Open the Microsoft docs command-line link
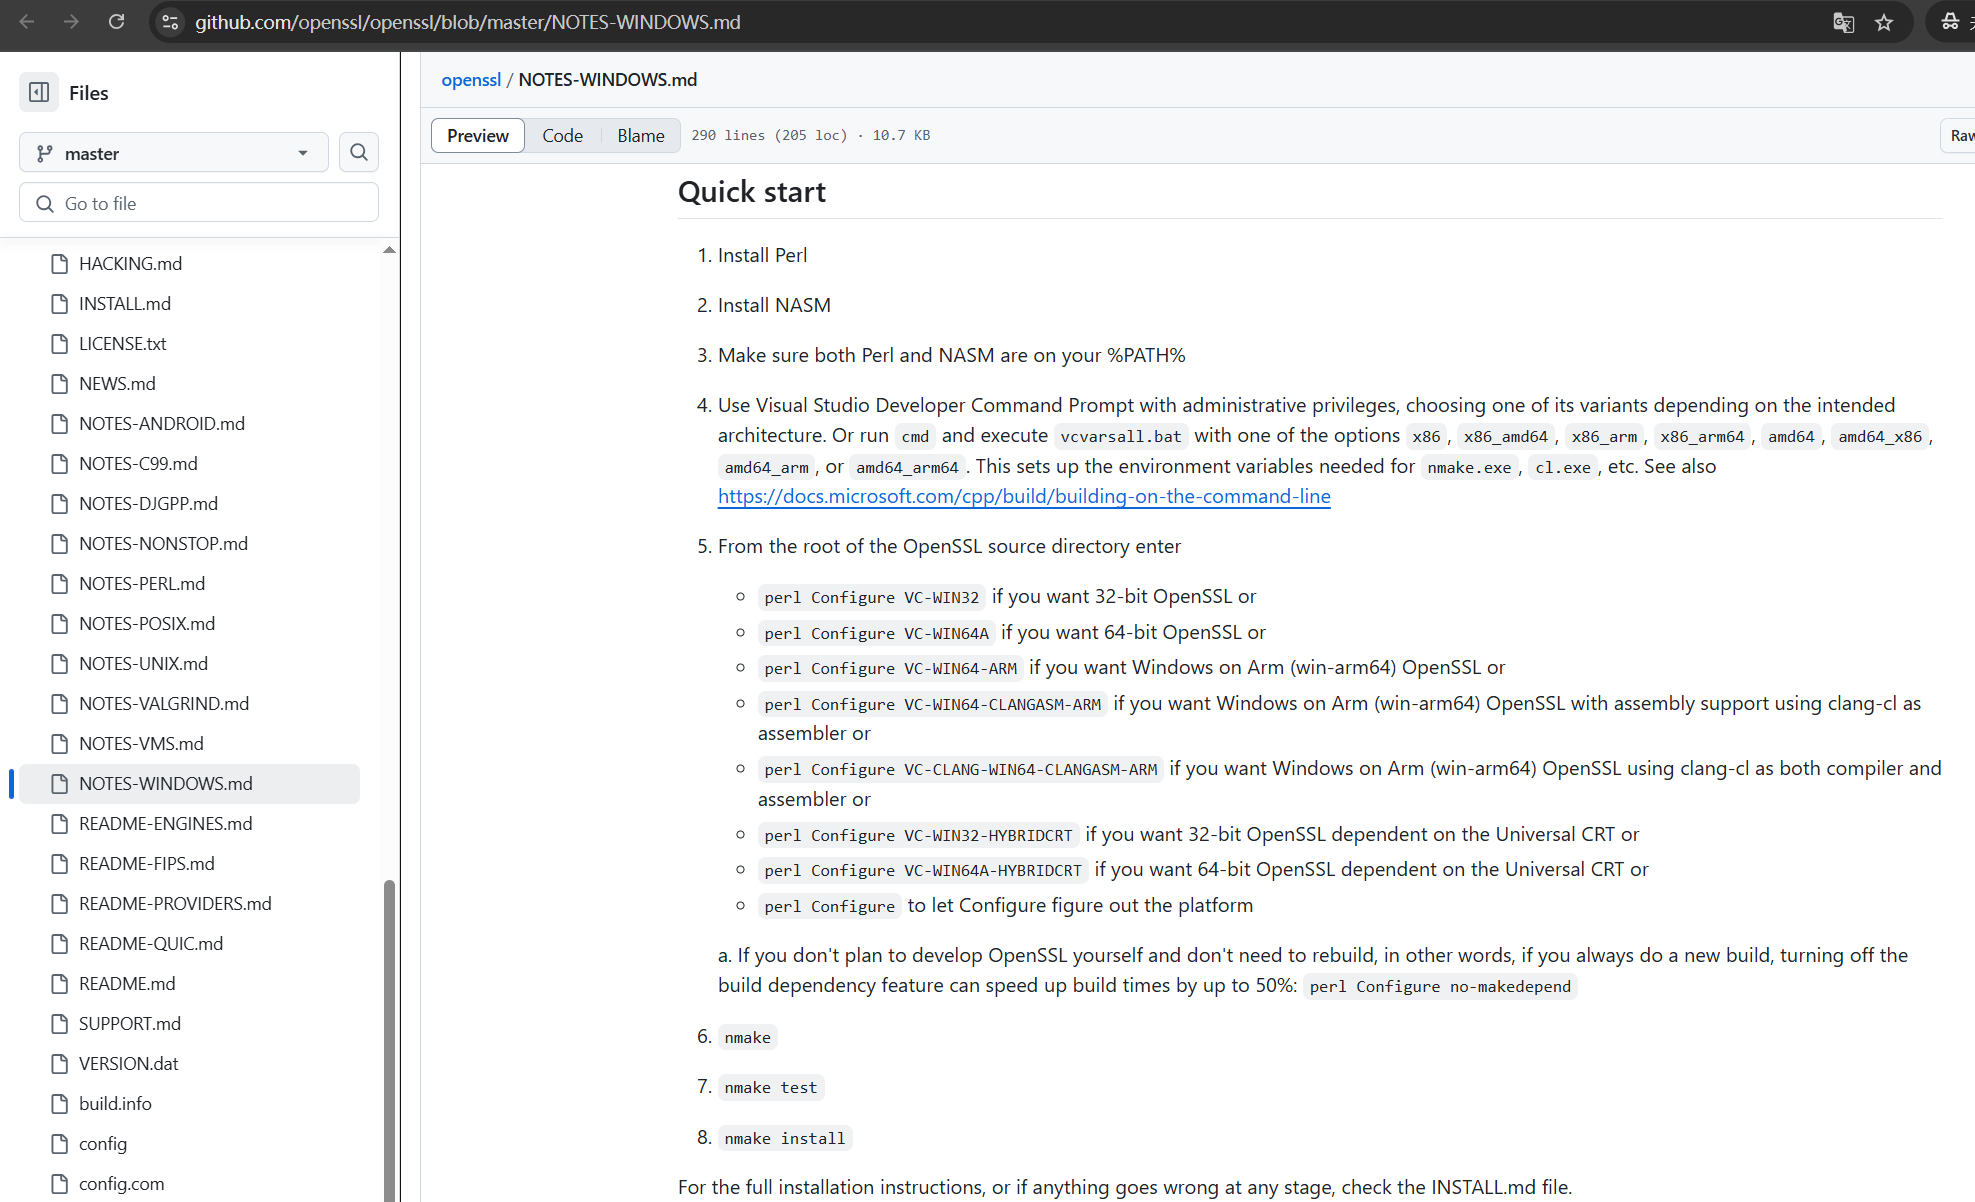The image size is (1975, 1202). 1023,496
